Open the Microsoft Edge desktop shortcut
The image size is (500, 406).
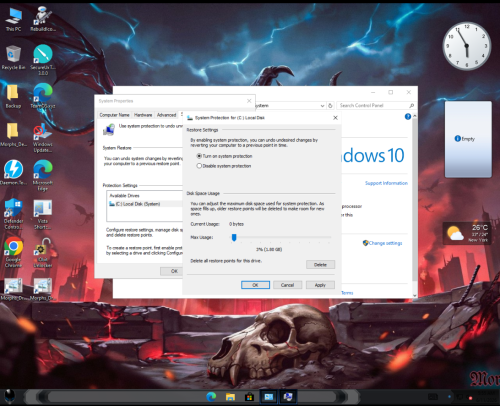click(43, 175)
